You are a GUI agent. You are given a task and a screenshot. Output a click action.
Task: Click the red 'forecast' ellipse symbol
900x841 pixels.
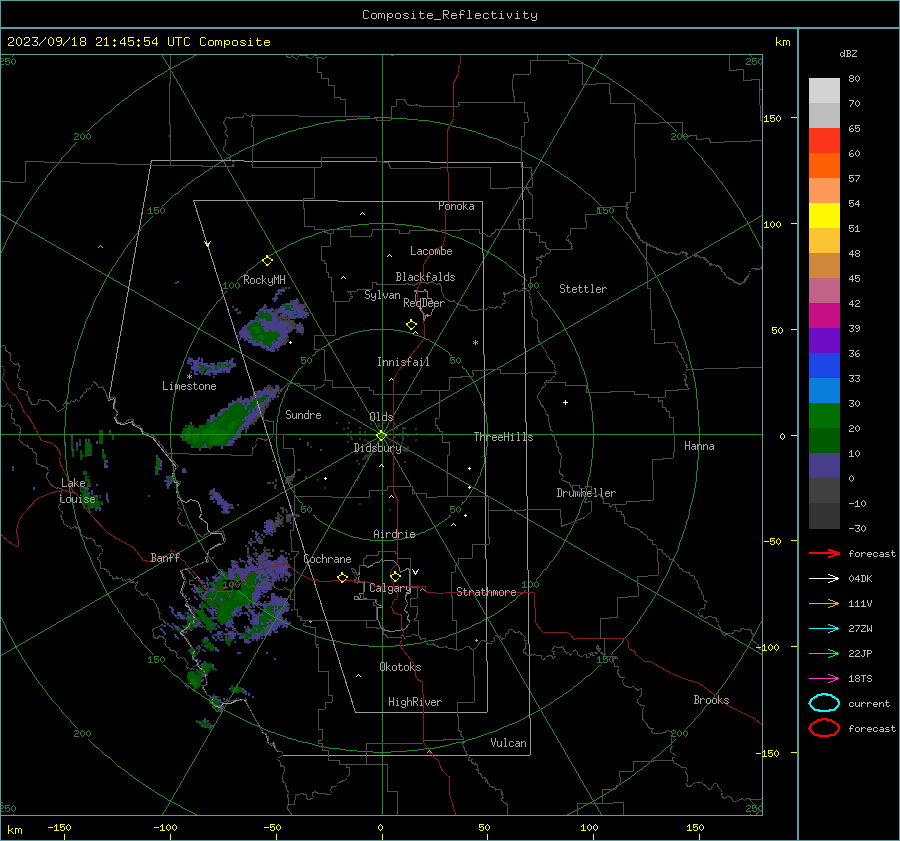click(824, 728)
